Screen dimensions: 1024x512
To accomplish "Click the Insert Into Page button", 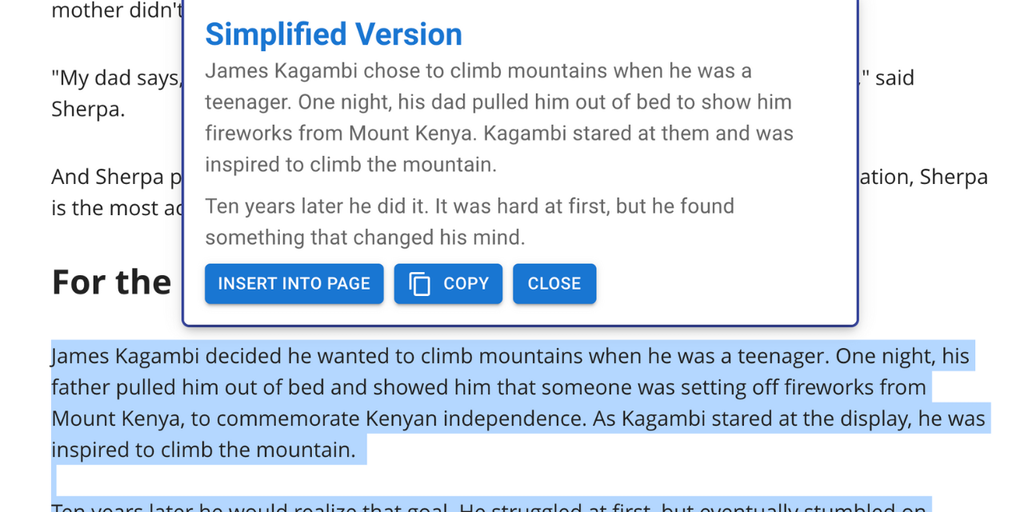I will click(x=294, y=284).
